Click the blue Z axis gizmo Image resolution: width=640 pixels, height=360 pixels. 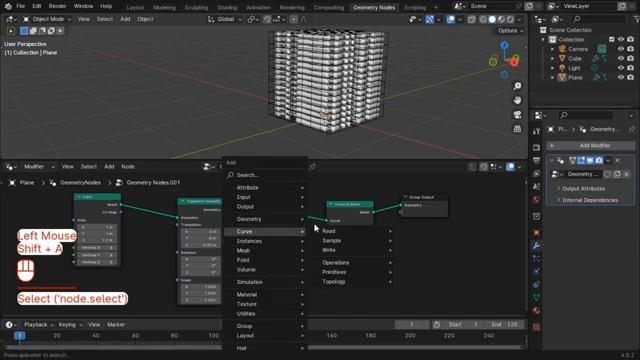505,45
